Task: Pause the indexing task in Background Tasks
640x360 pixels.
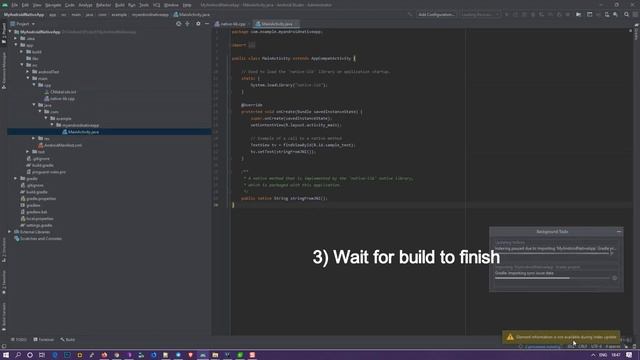Action: [612, 253]
